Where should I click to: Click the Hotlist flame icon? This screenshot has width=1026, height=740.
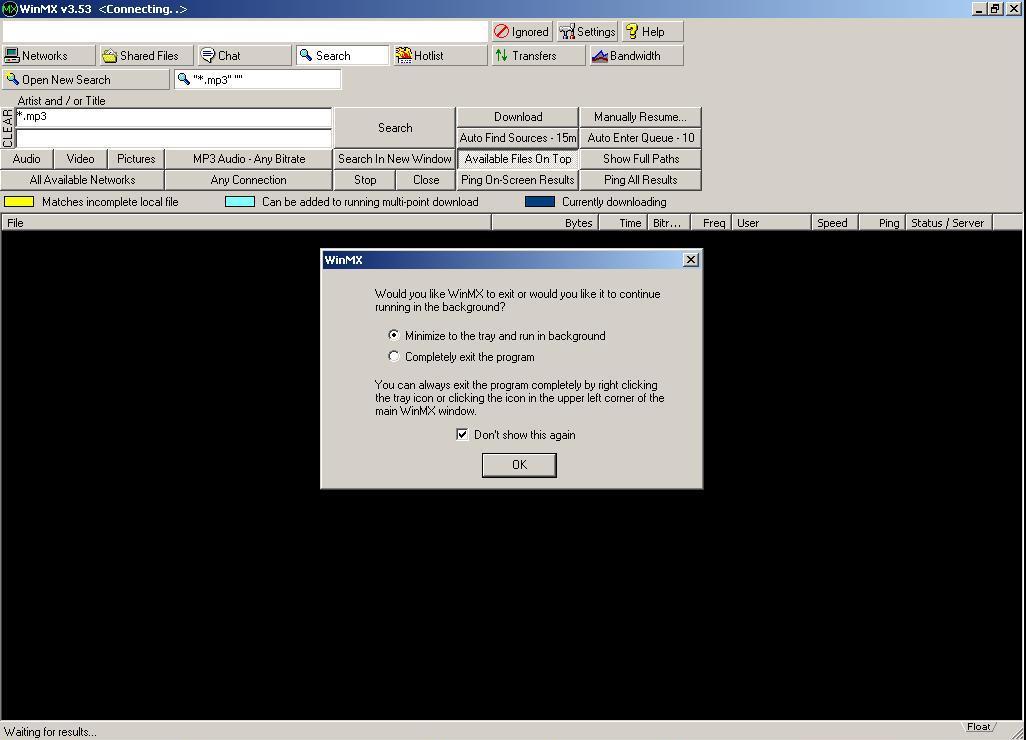click(x=404, y=56)
